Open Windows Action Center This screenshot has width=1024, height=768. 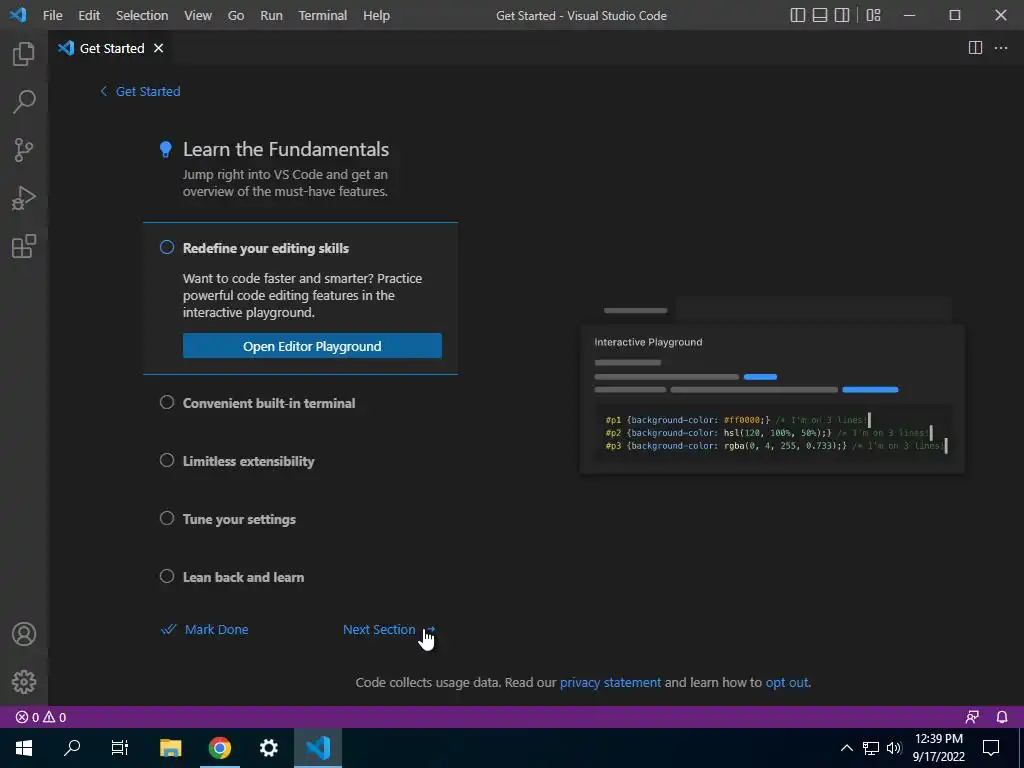coord(991,748)
